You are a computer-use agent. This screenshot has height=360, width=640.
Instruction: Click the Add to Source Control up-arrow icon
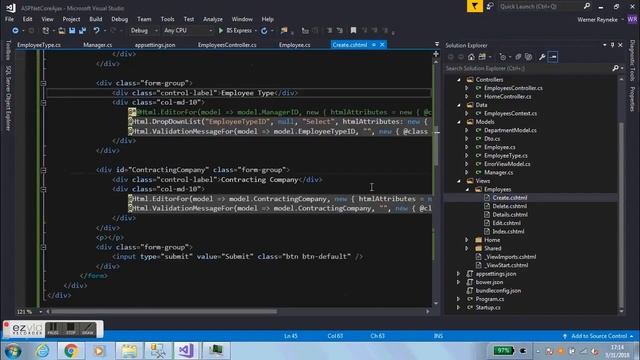click(x=565, y=336)
